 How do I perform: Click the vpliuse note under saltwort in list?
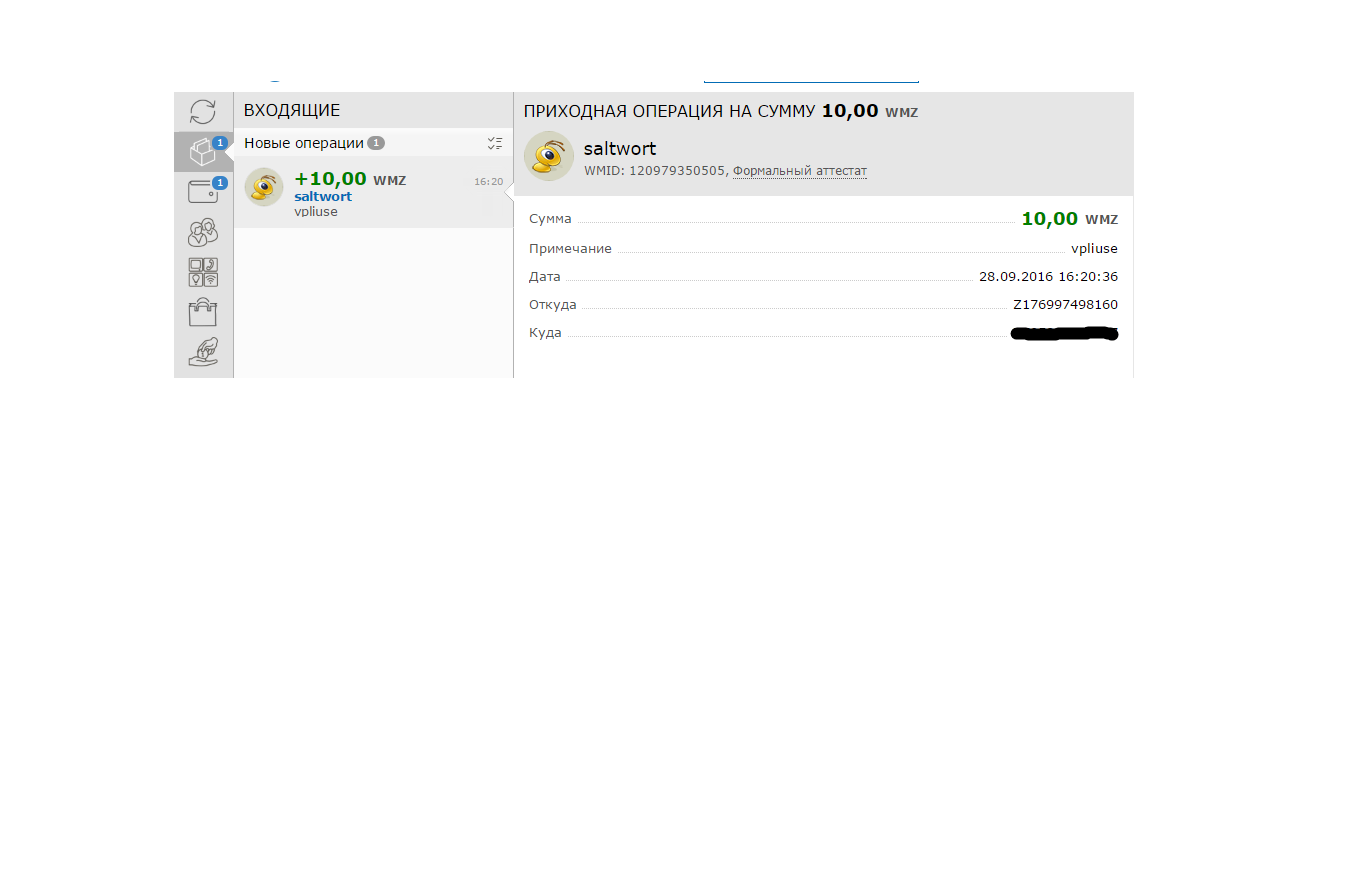[316, 212]
